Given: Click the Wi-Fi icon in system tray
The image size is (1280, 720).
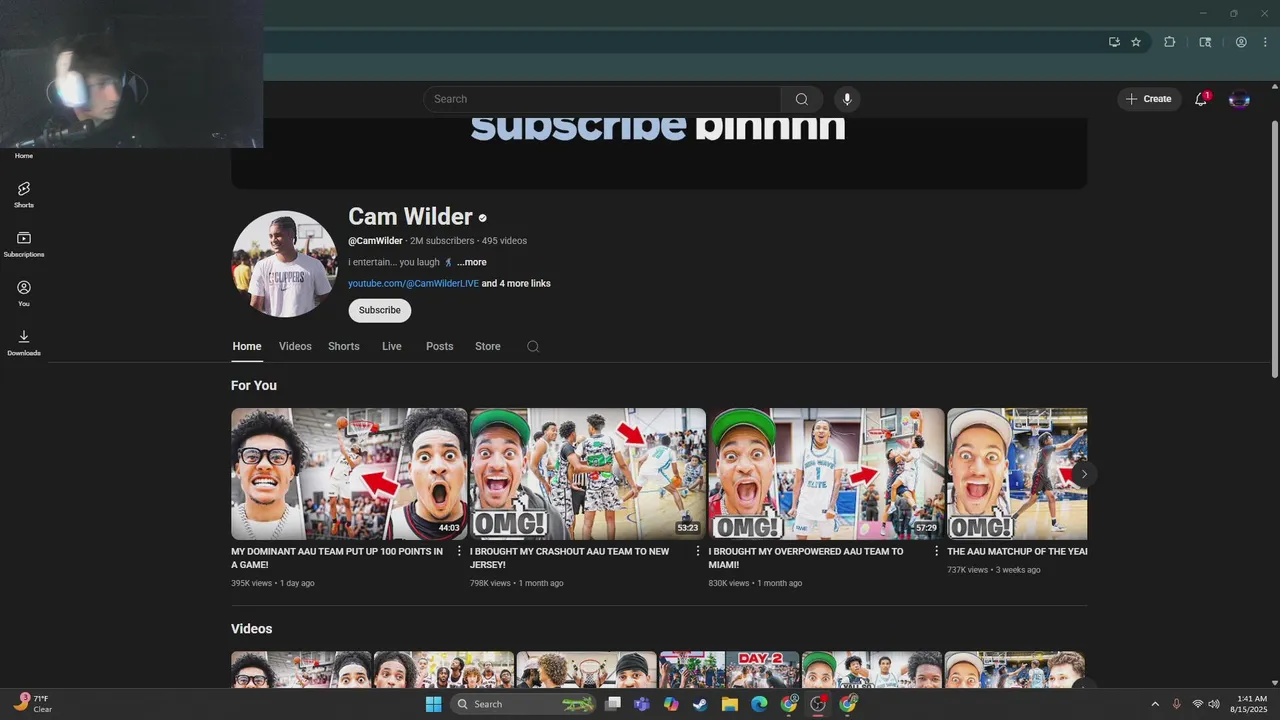Looking at the screenshot, I should (1197, 704).
